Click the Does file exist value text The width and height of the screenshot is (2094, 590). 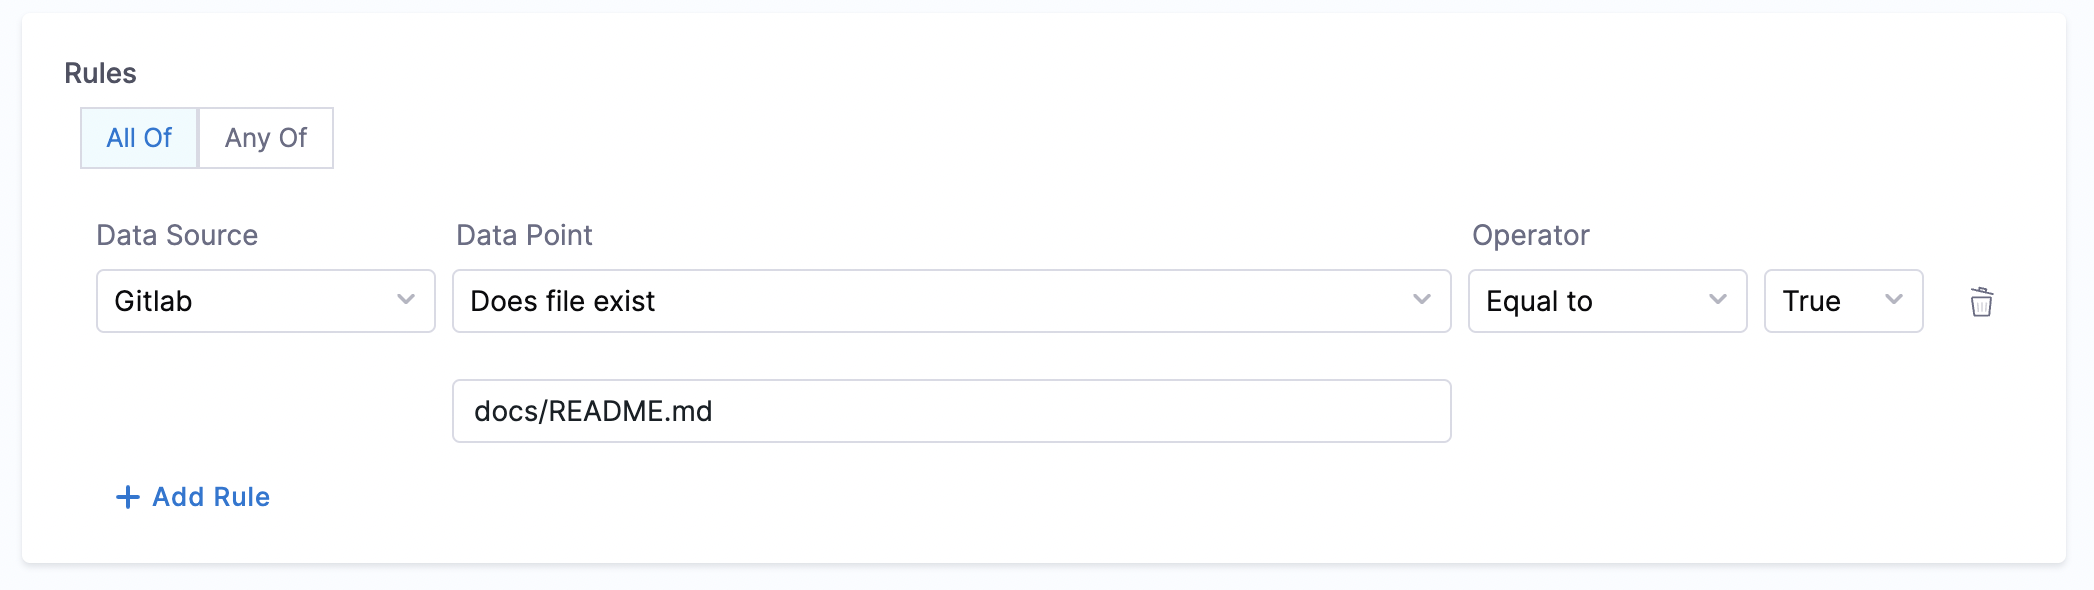click(562, 301)
